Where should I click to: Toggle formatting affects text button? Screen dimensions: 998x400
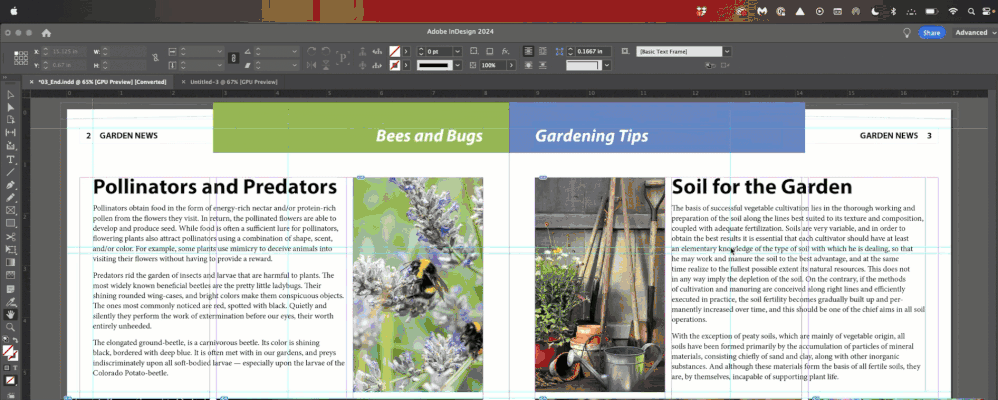(x=13, y=368)
